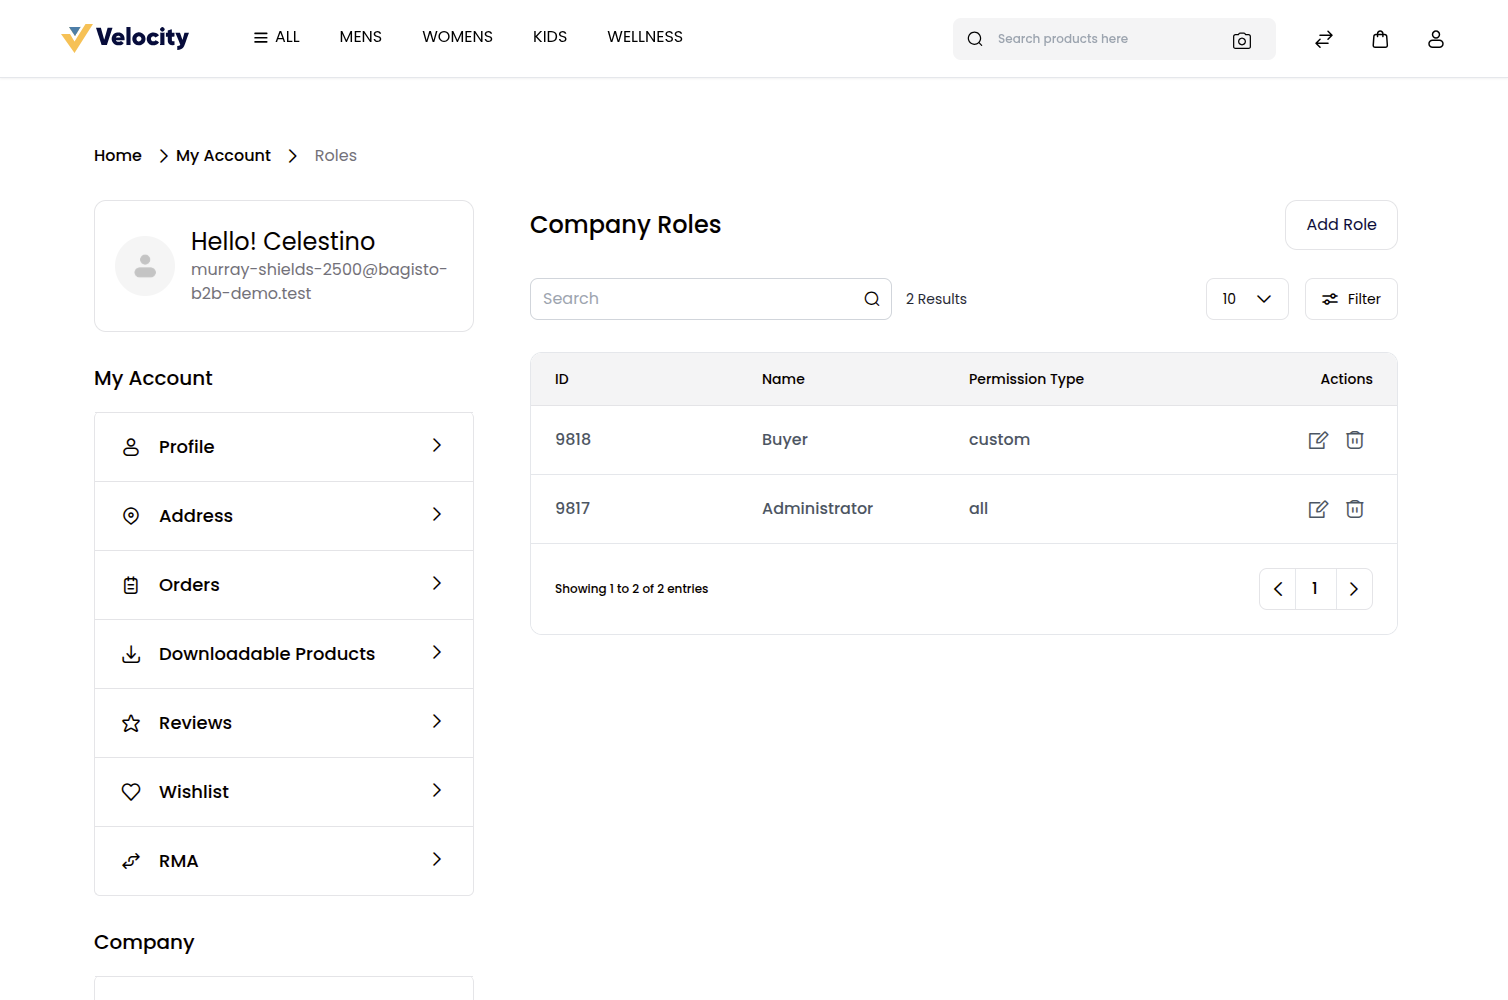This screenshot has height=1000, width=1508.
Task: Click the roles search magnifier icon
Action: (872, 299)
